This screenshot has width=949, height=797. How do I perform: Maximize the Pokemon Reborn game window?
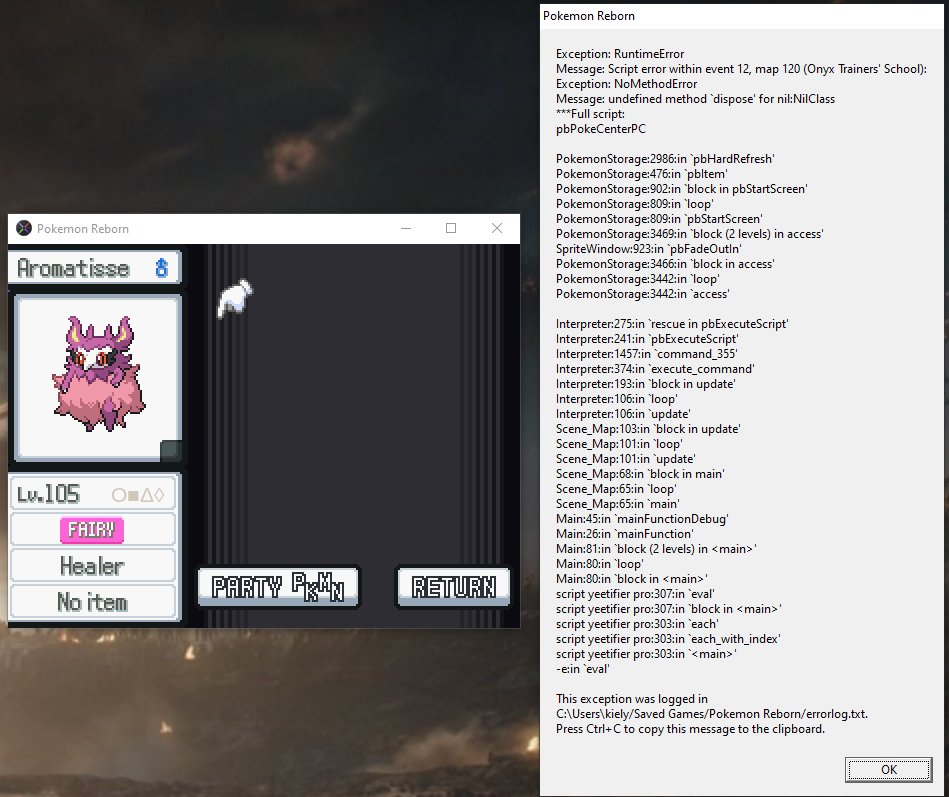451,228
